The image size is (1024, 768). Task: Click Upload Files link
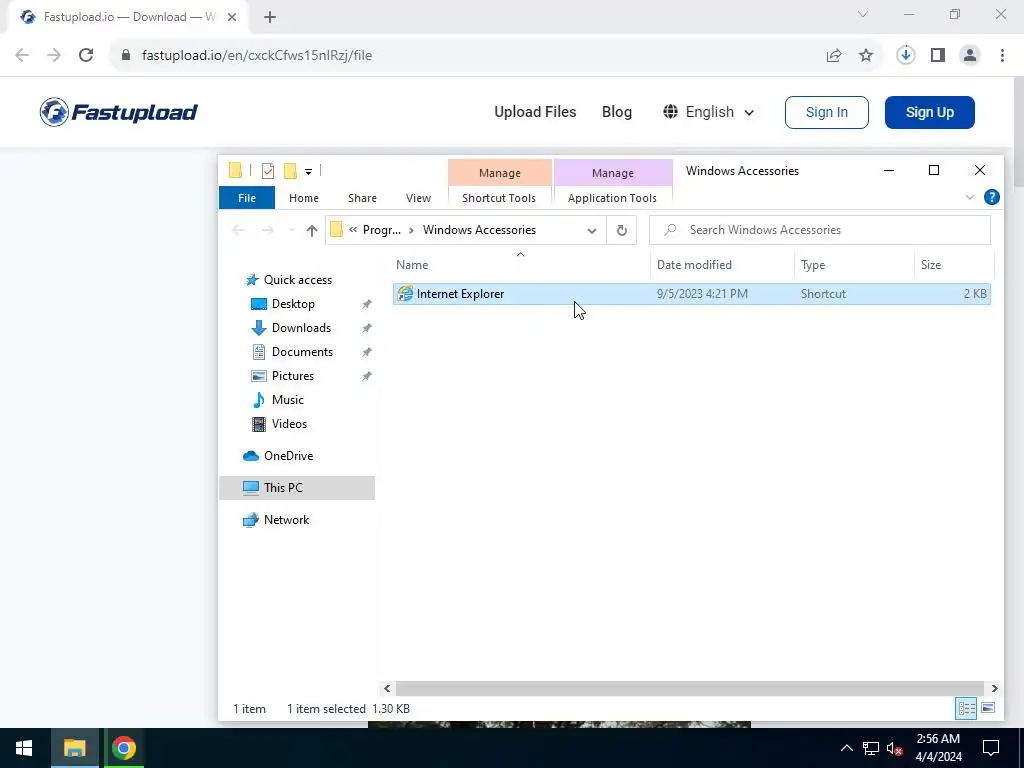coord(535,112)
